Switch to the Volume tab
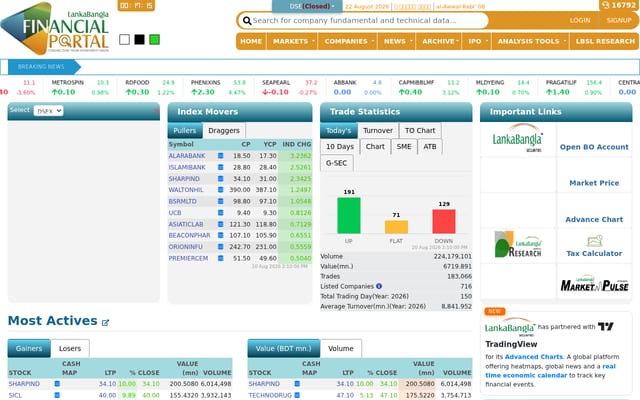Screen dimensions: 640x400 (340, 349)
